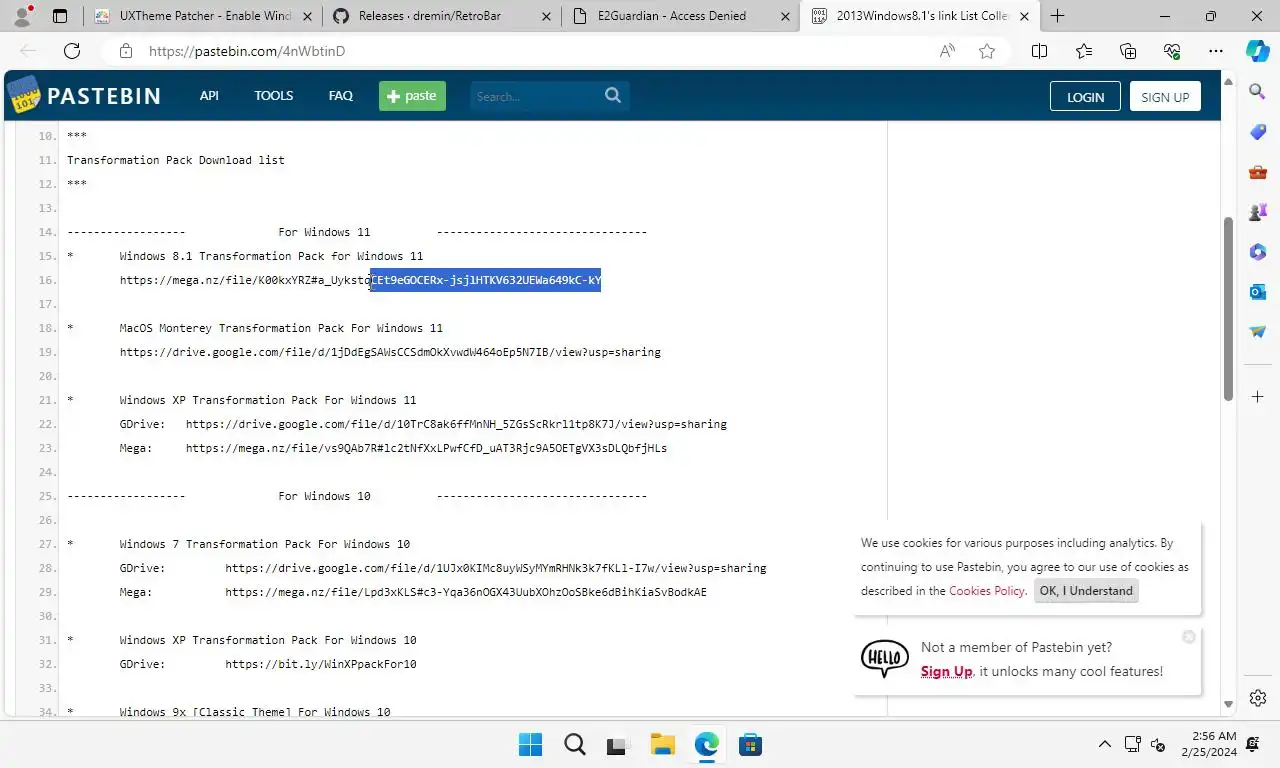Click the Pastebin logo

coord(85,96)
